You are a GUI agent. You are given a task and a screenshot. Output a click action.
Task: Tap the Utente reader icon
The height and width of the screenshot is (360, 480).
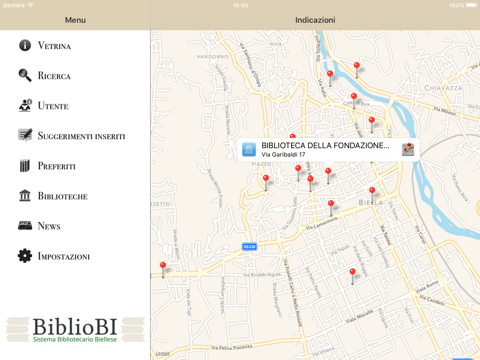25,105
